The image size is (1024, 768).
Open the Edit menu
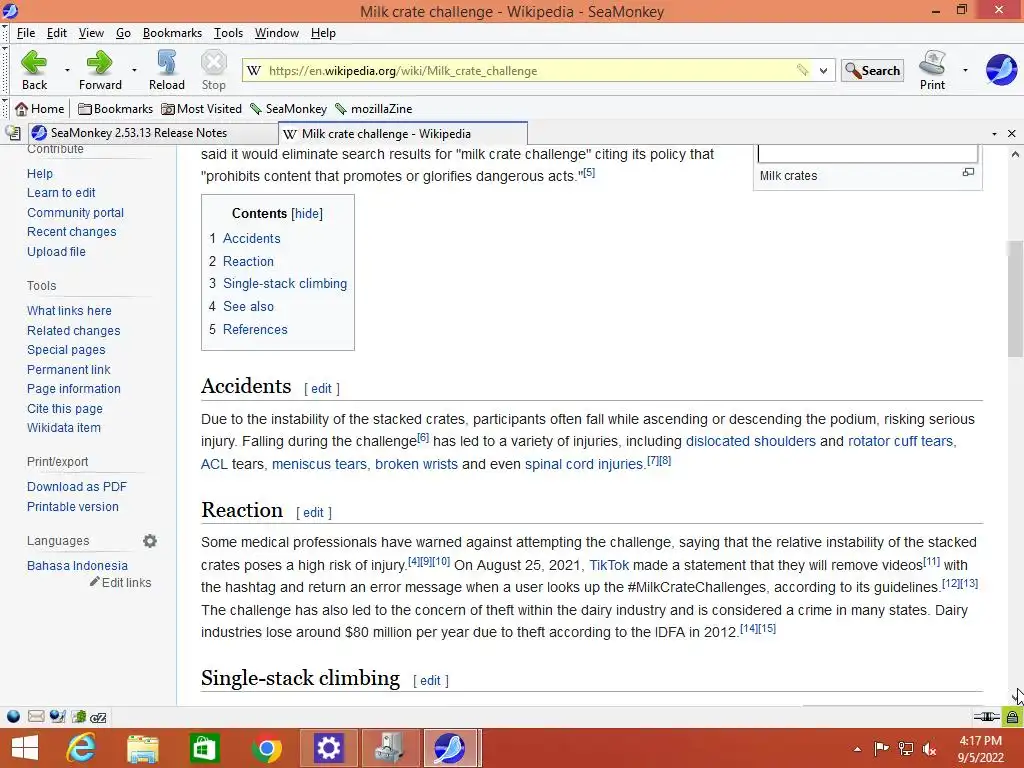coord(57,33)
